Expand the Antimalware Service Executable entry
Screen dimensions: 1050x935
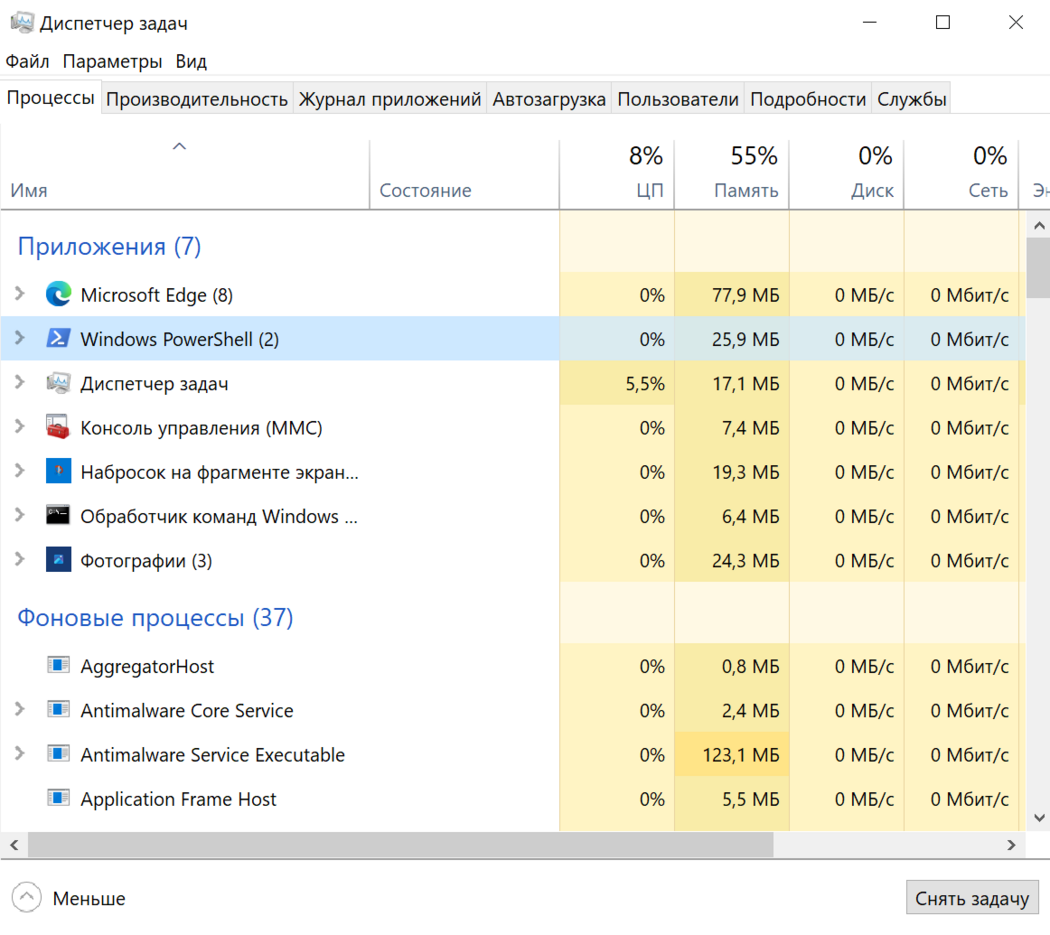pos(19,755)
